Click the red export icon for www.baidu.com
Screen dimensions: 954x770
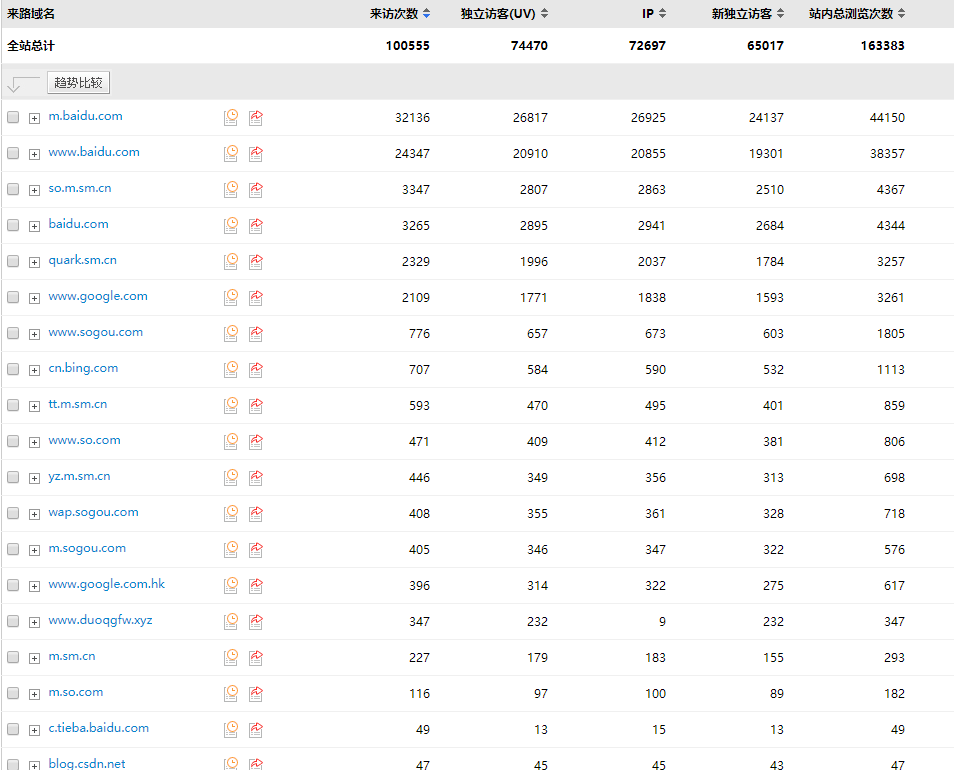(256, 153)
